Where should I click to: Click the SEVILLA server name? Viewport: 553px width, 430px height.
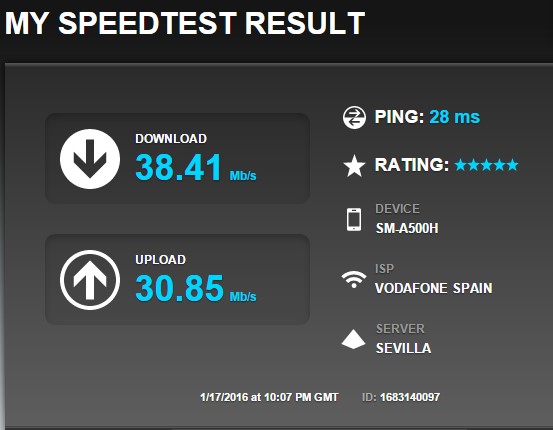click(403, 348)
